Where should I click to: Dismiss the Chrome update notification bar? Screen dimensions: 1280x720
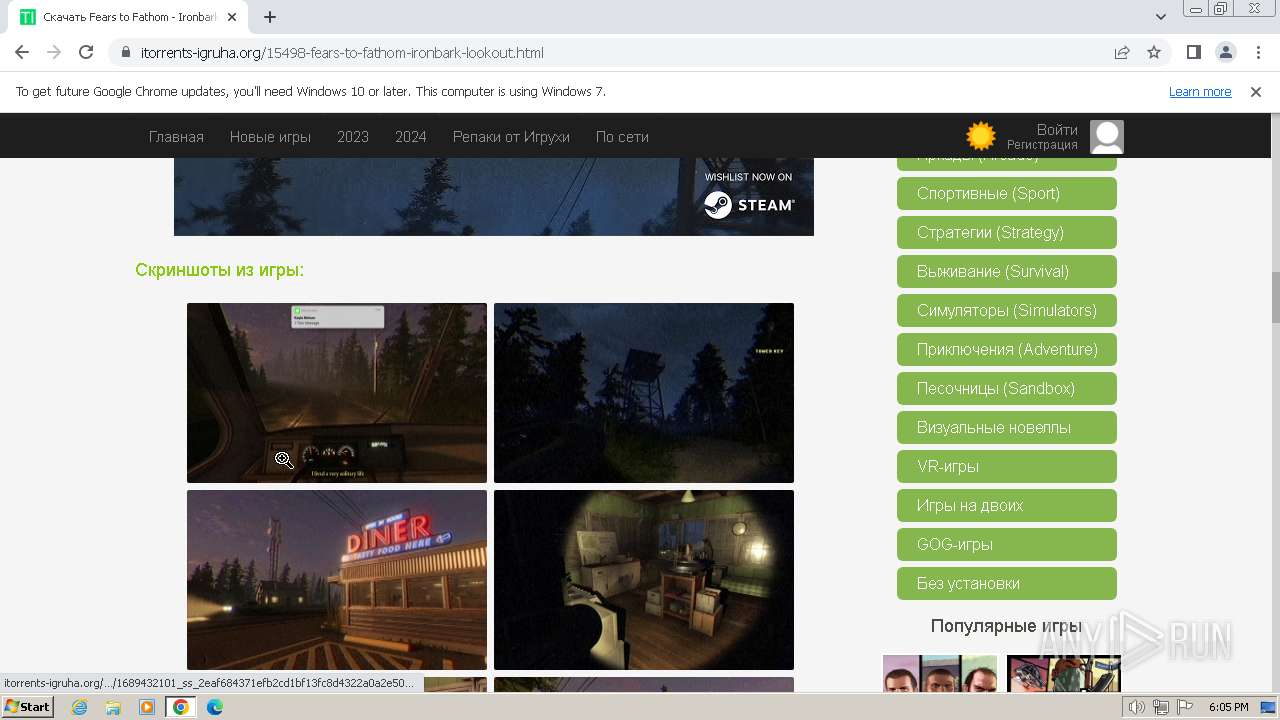pos(1256,91)
